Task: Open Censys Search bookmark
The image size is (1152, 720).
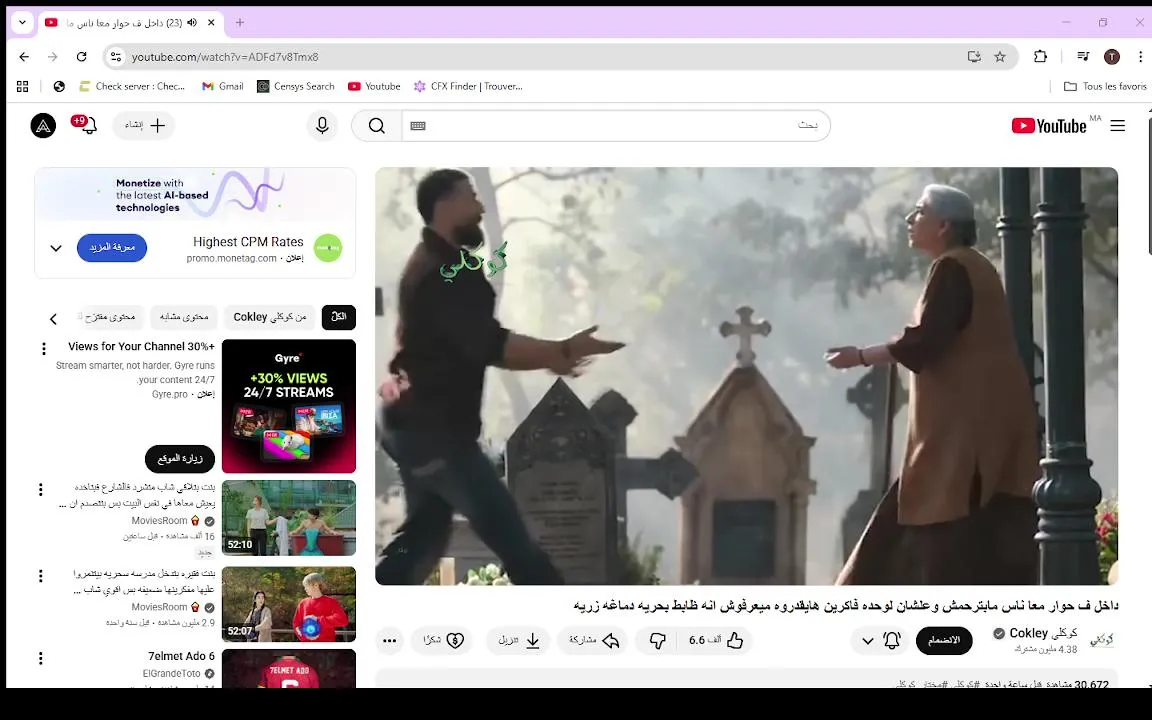Action: pos(295,86)
